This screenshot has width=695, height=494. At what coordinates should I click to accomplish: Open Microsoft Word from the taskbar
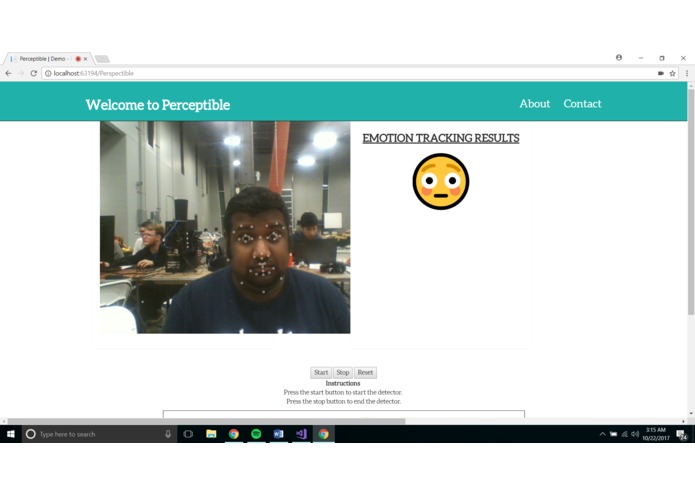pyautogui.click(x=278, y=434)
